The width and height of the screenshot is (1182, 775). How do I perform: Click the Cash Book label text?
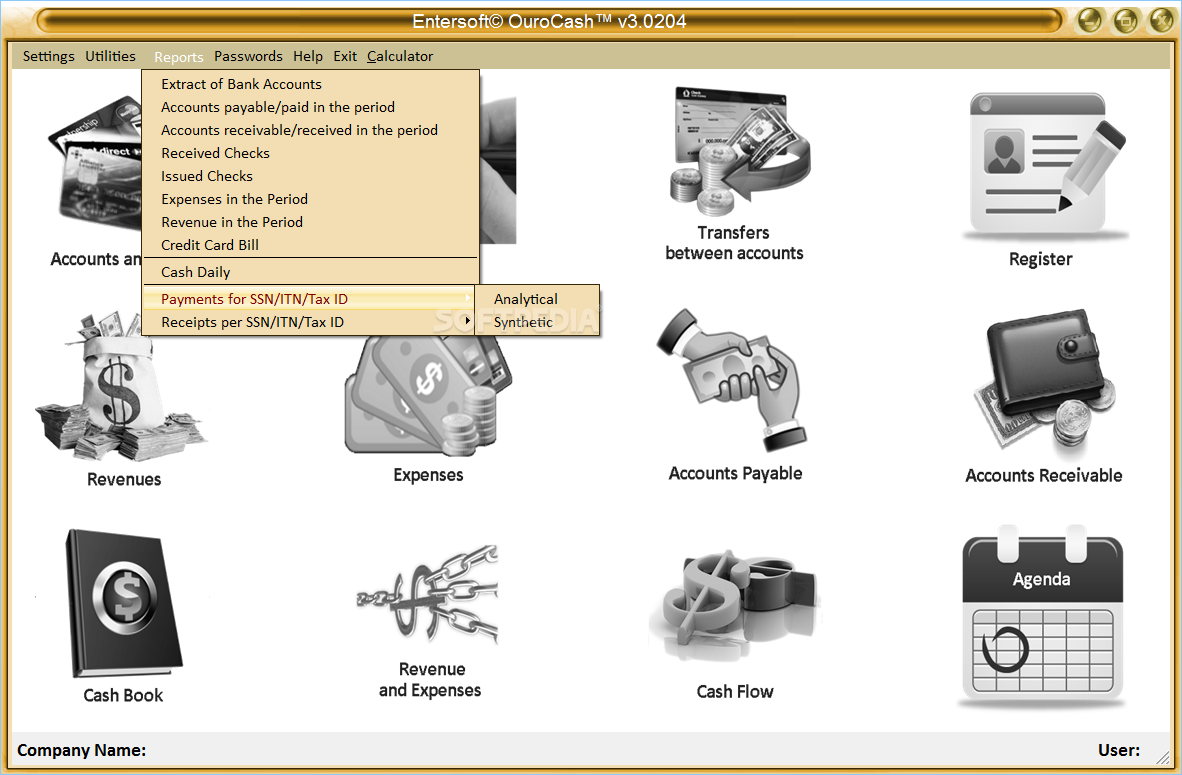click(x=123, y=695)
